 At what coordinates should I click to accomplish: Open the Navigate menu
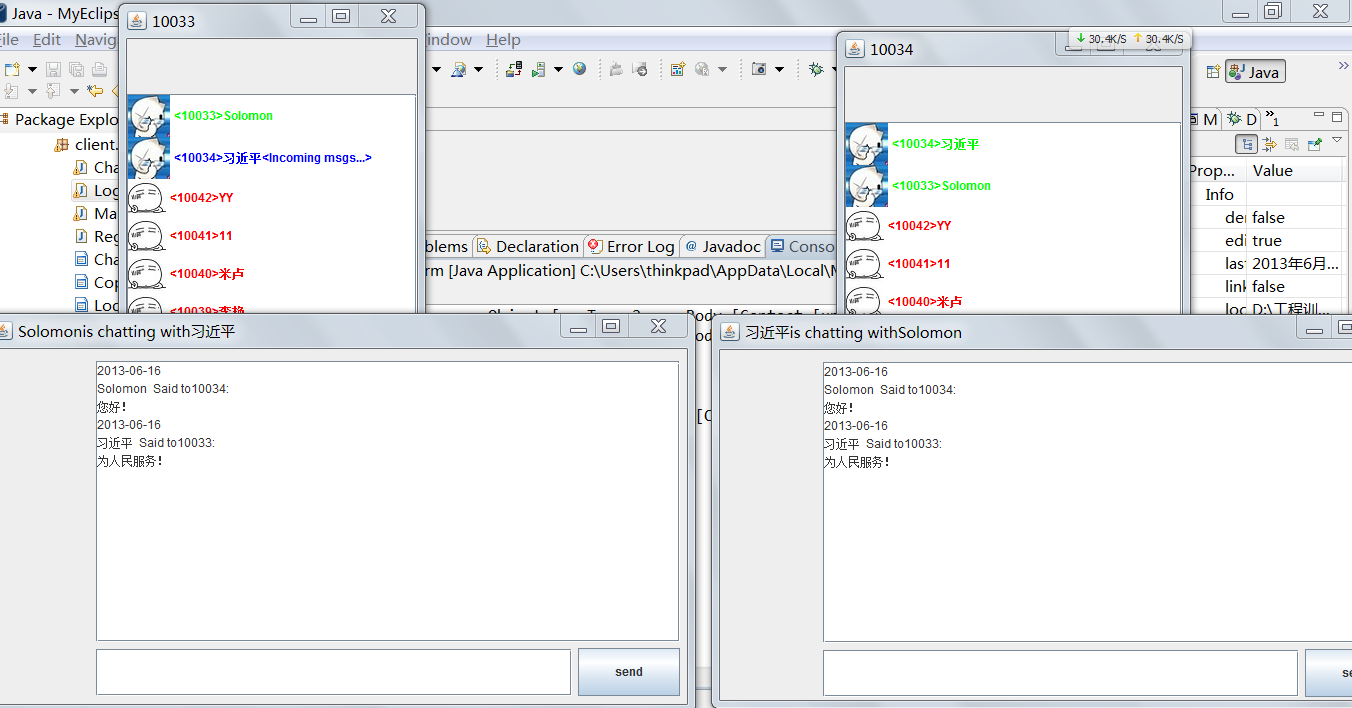coord(96,40)
